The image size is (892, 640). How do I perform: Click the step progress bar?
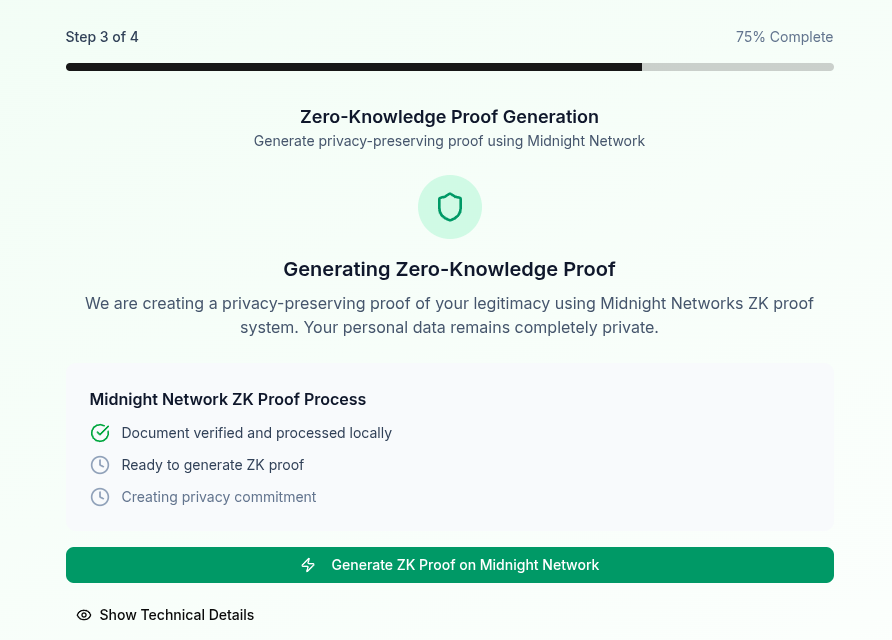[x=449, y=67]
